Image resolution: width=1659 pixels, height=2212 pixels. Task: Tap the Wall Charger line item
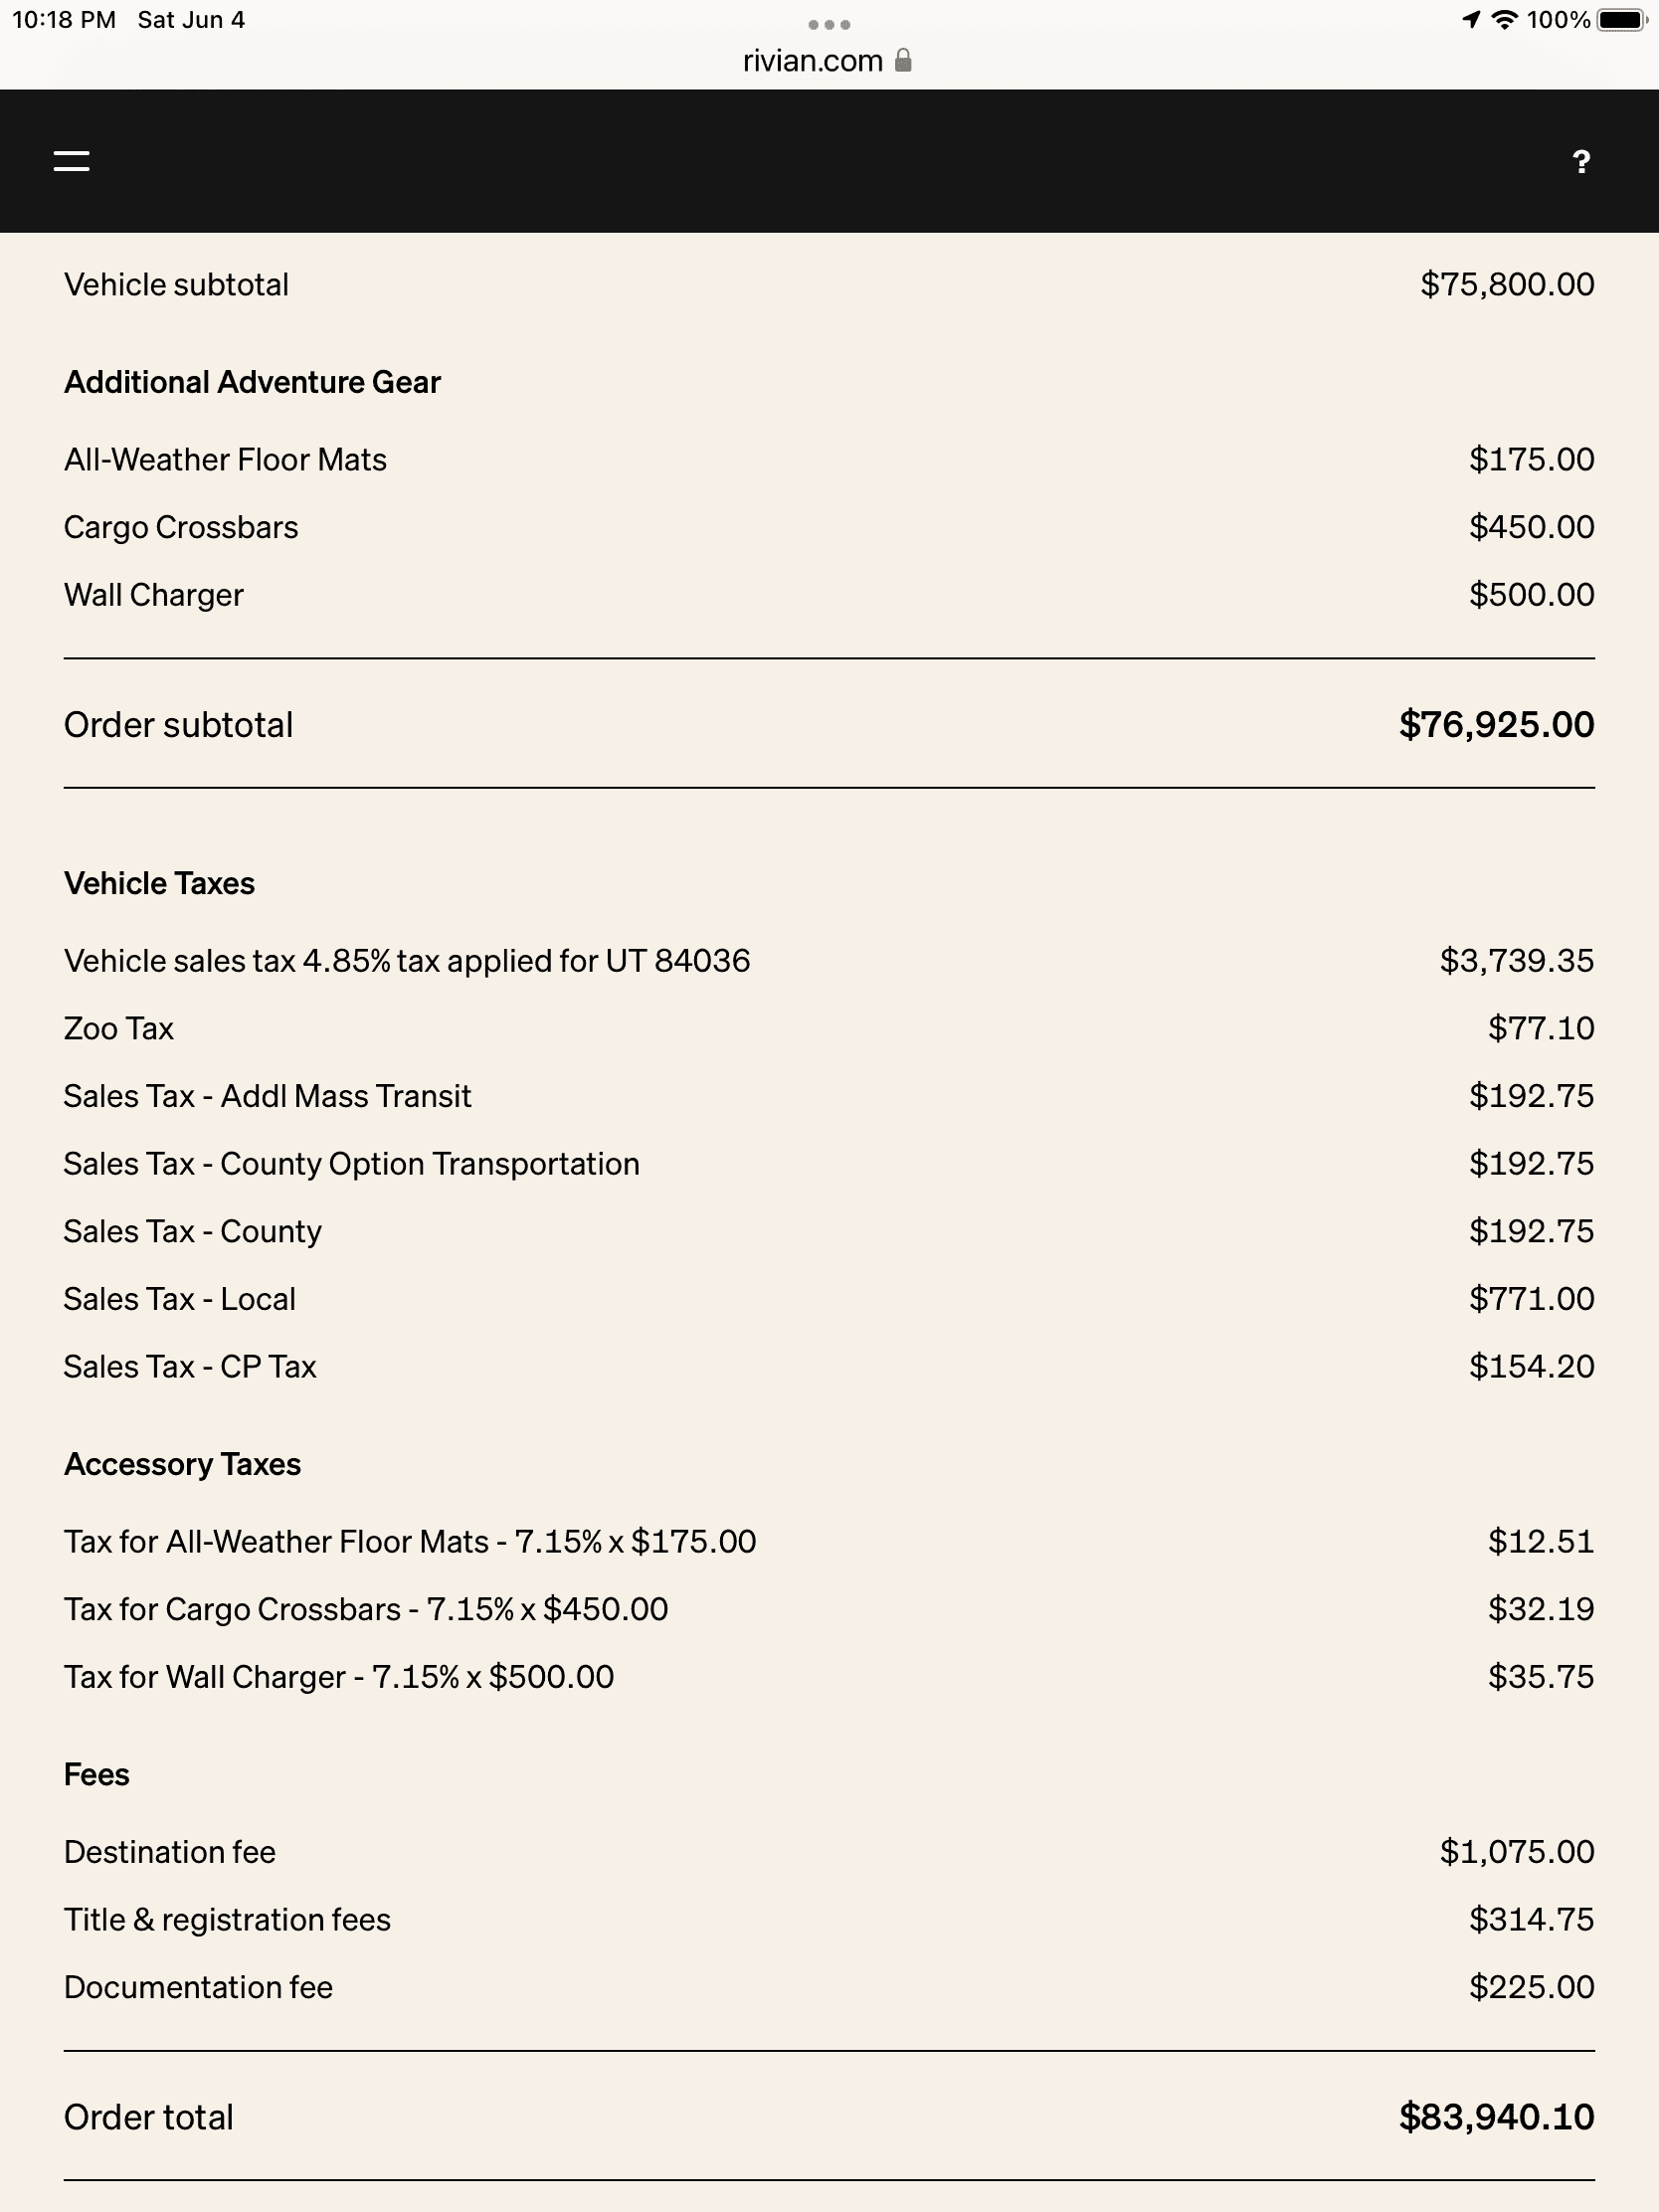[x=829, y=594]
